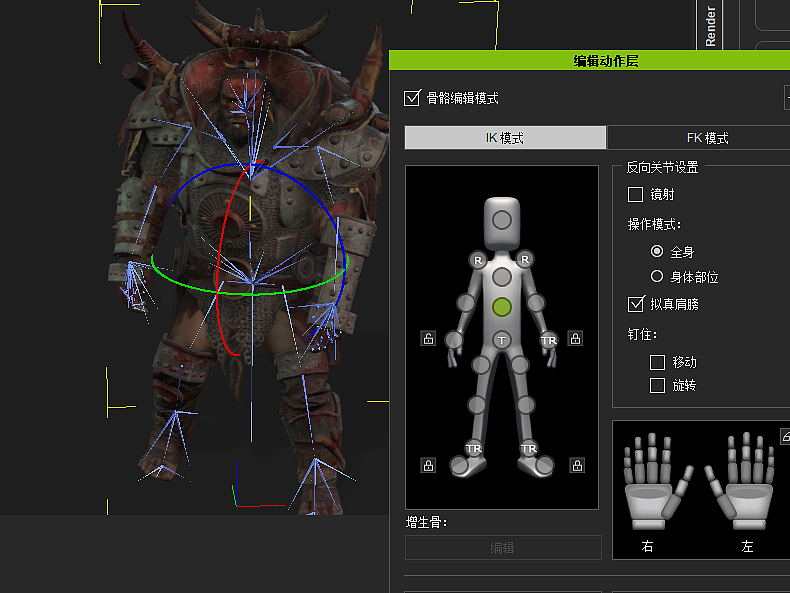
Task: Toggle the left foot lock icon
Action: [577, 465]
